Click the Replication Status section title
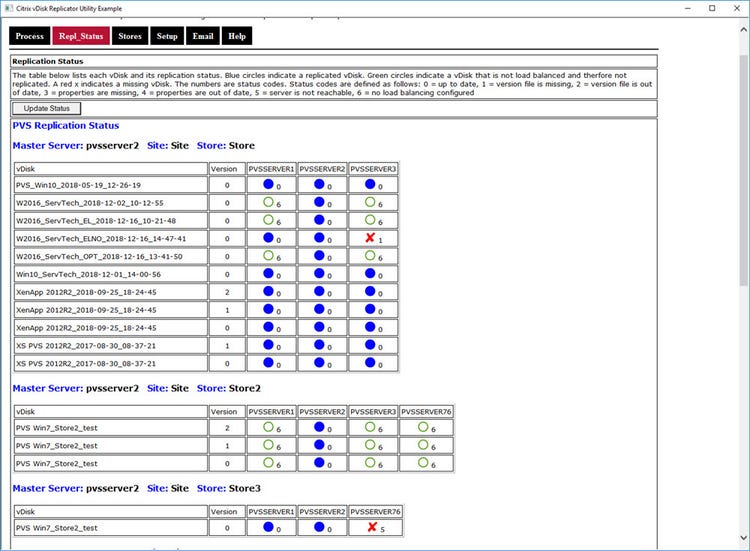Image resolution: width=750 pixels, height=551 pixels. click(x=48, y=61)
